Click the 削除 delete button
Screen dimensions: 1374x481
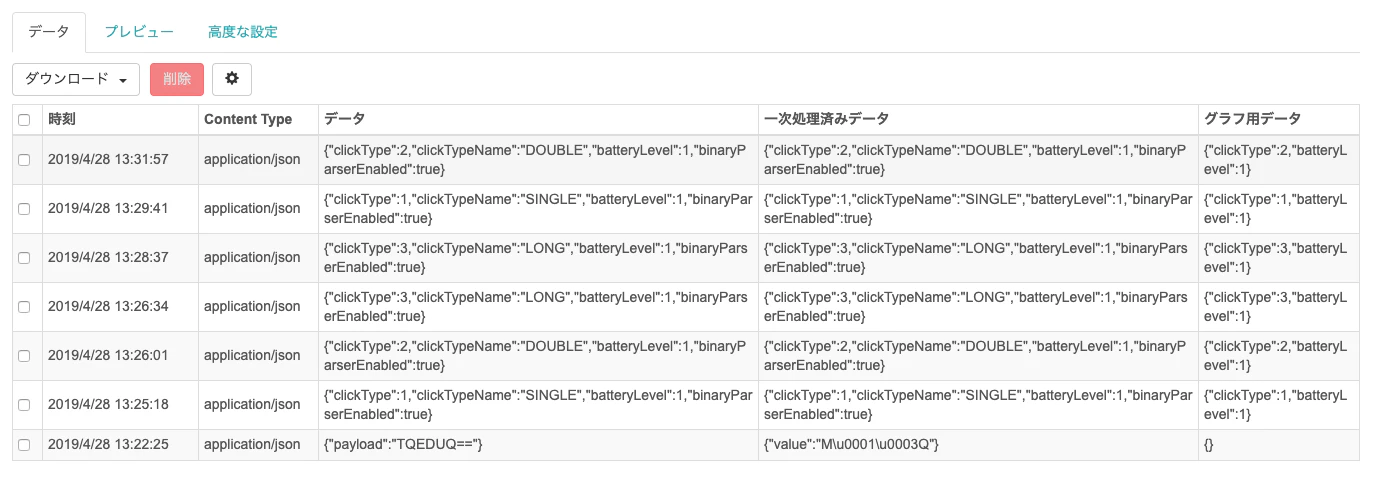[177, 79]
